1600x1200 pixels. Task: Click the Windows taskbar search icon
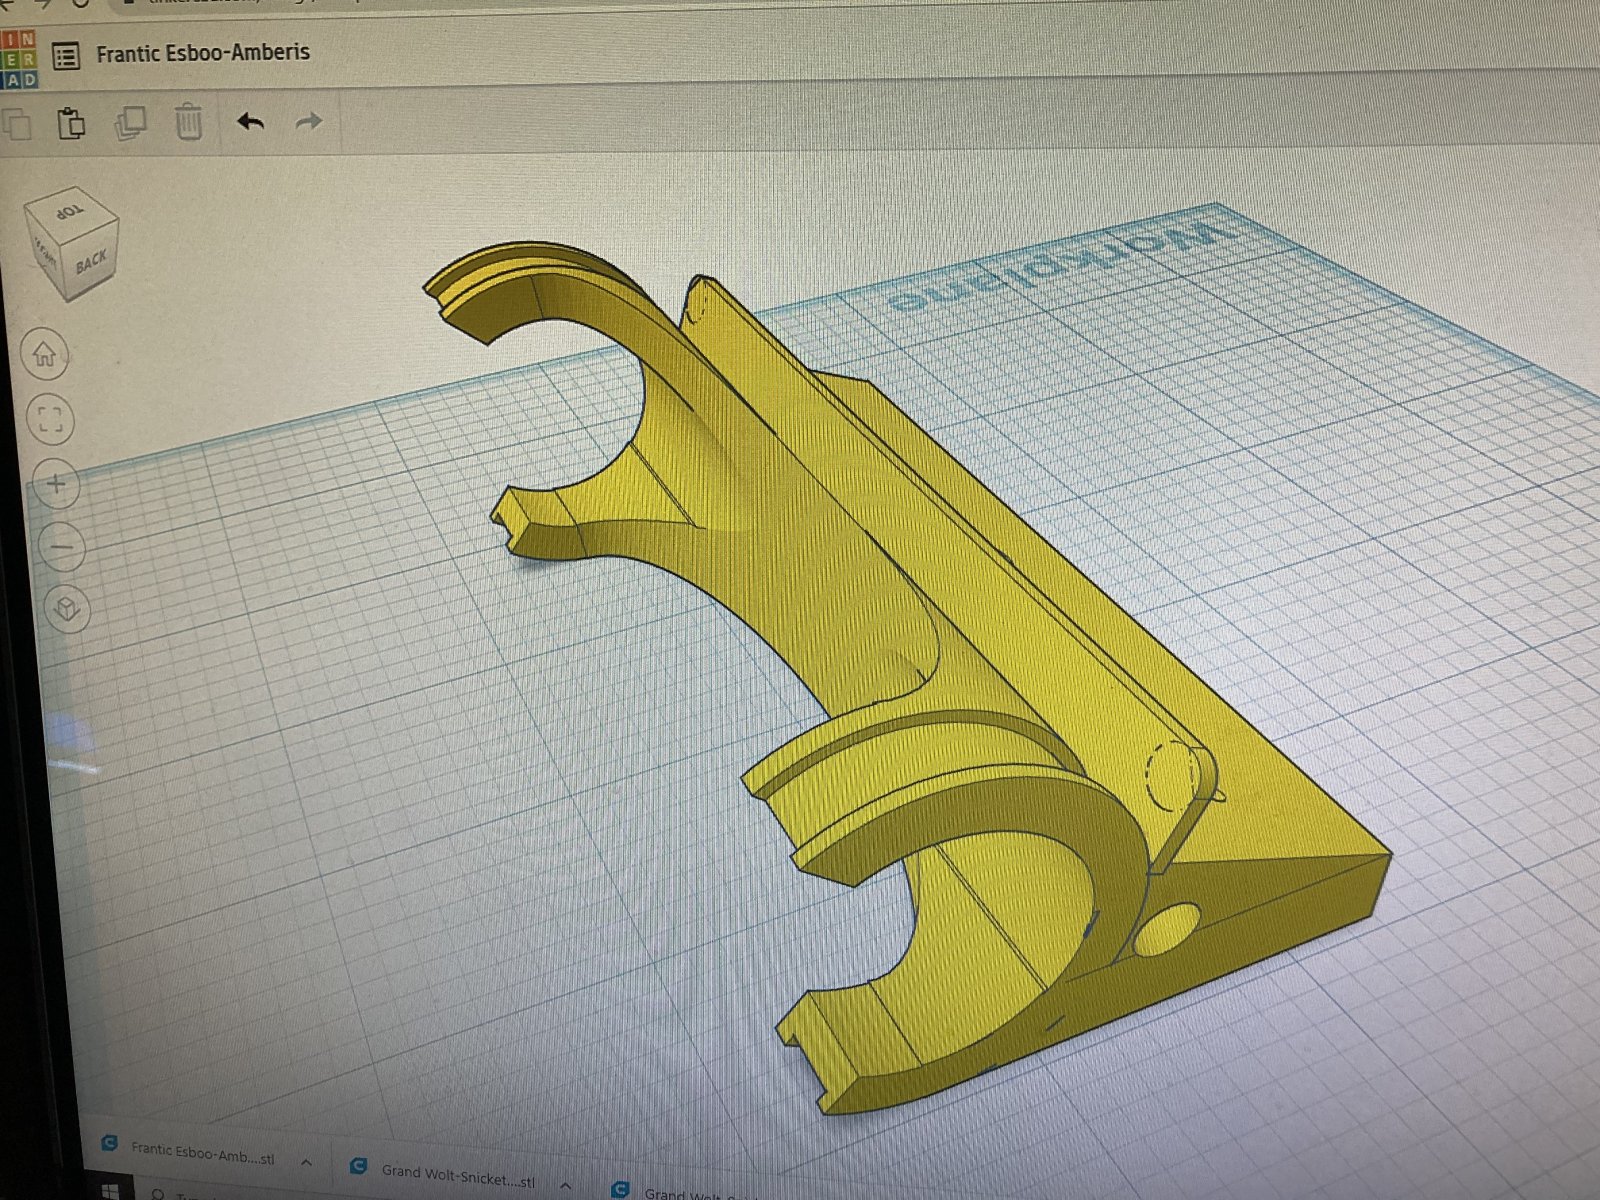(157, 1194)
